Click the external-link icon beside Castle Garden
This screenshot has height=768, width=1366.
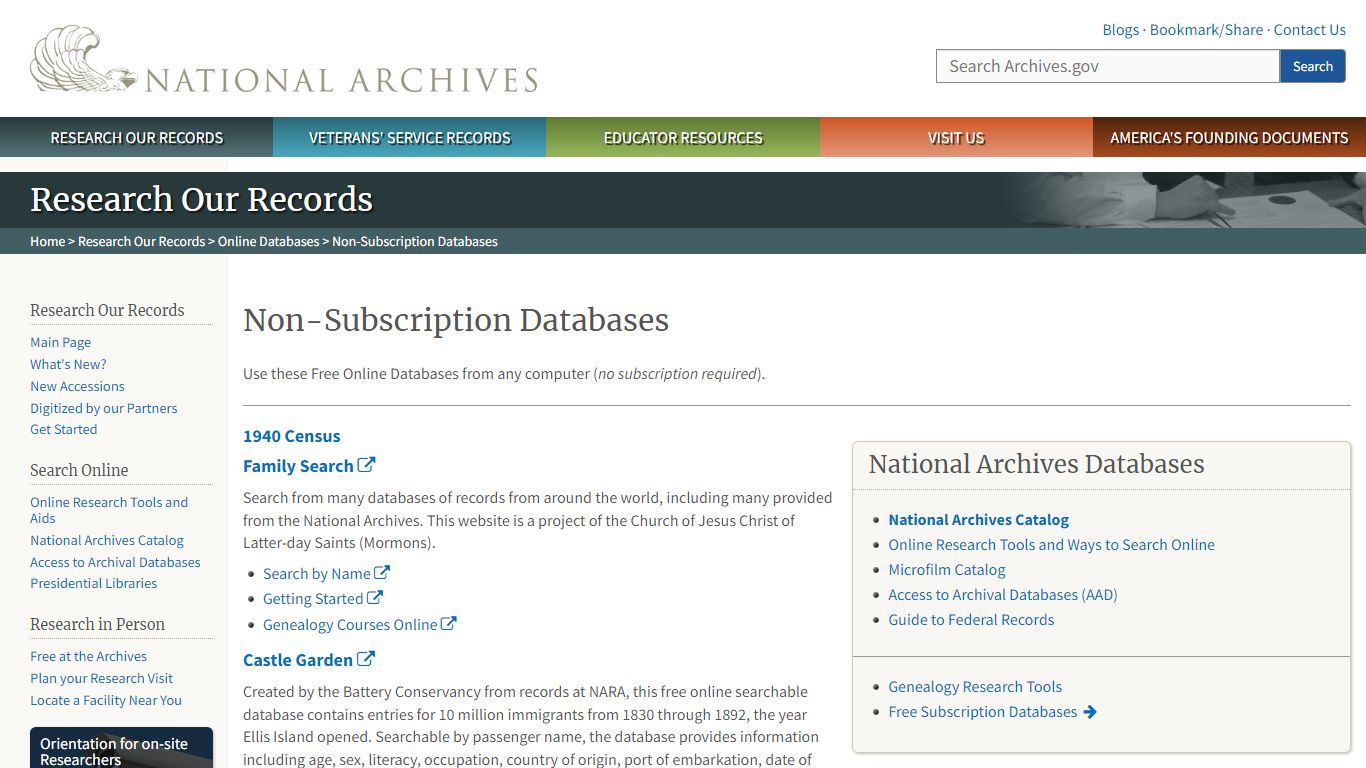pos(366,659)
